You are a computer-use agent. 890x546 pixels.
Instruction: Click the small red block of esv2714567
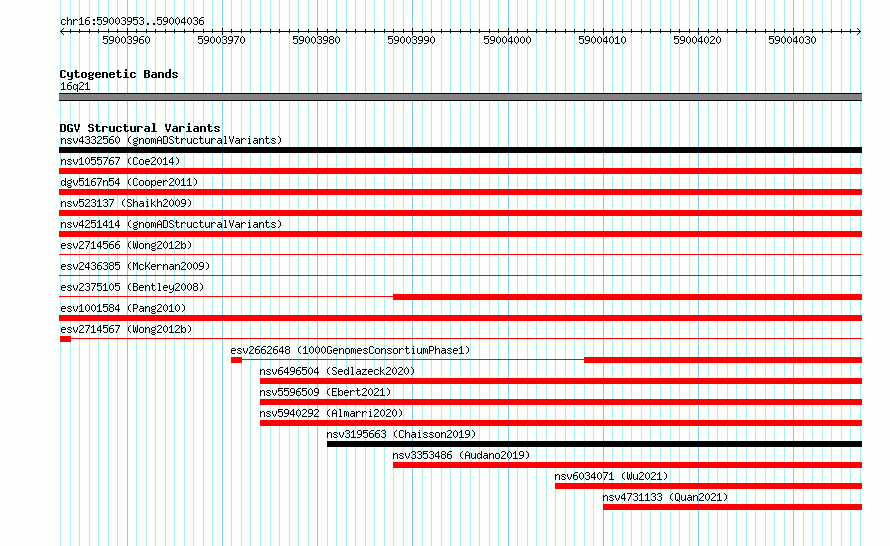pyautogui.click(x=65, y=339)
